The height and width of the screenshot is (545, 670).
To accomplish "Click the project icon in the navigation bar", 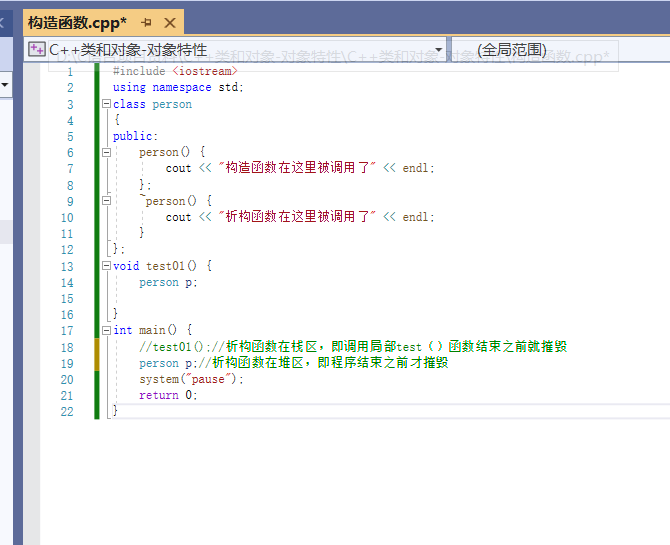I will (36, 50).
